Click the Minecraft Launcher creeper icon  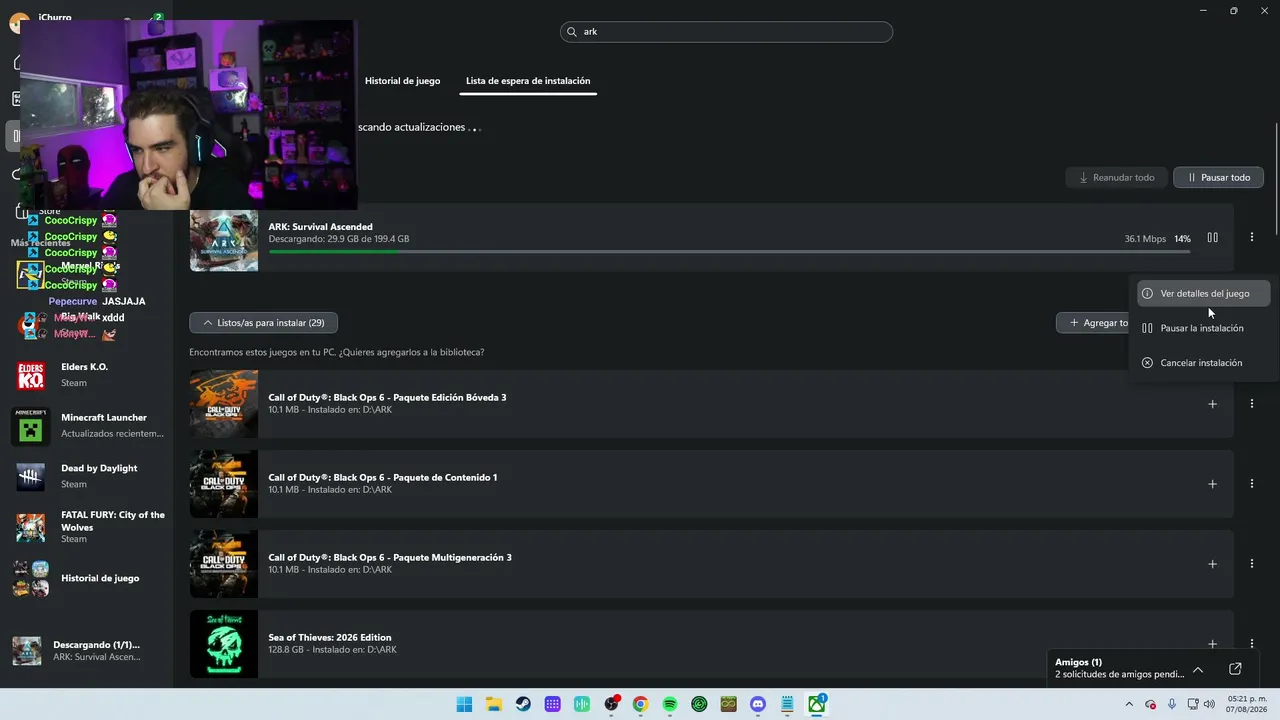coord(31,426)
